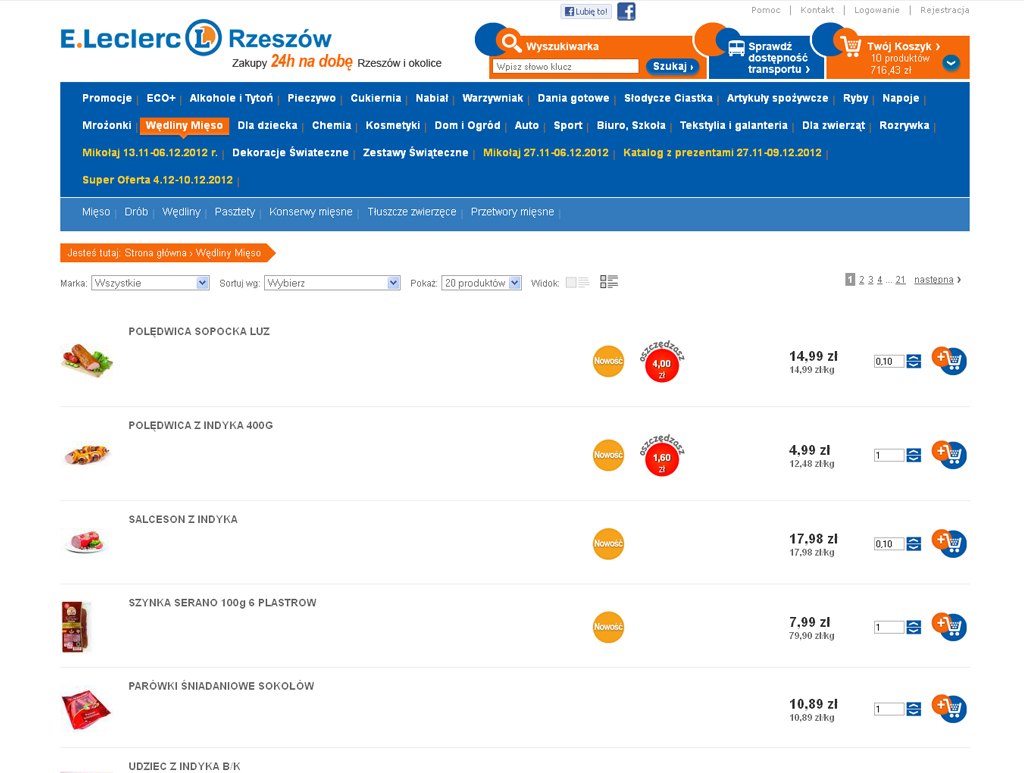The height and width of the screenshot is (773, 1024).
Task: Switch to detailed list view icon
Action: 609,283
